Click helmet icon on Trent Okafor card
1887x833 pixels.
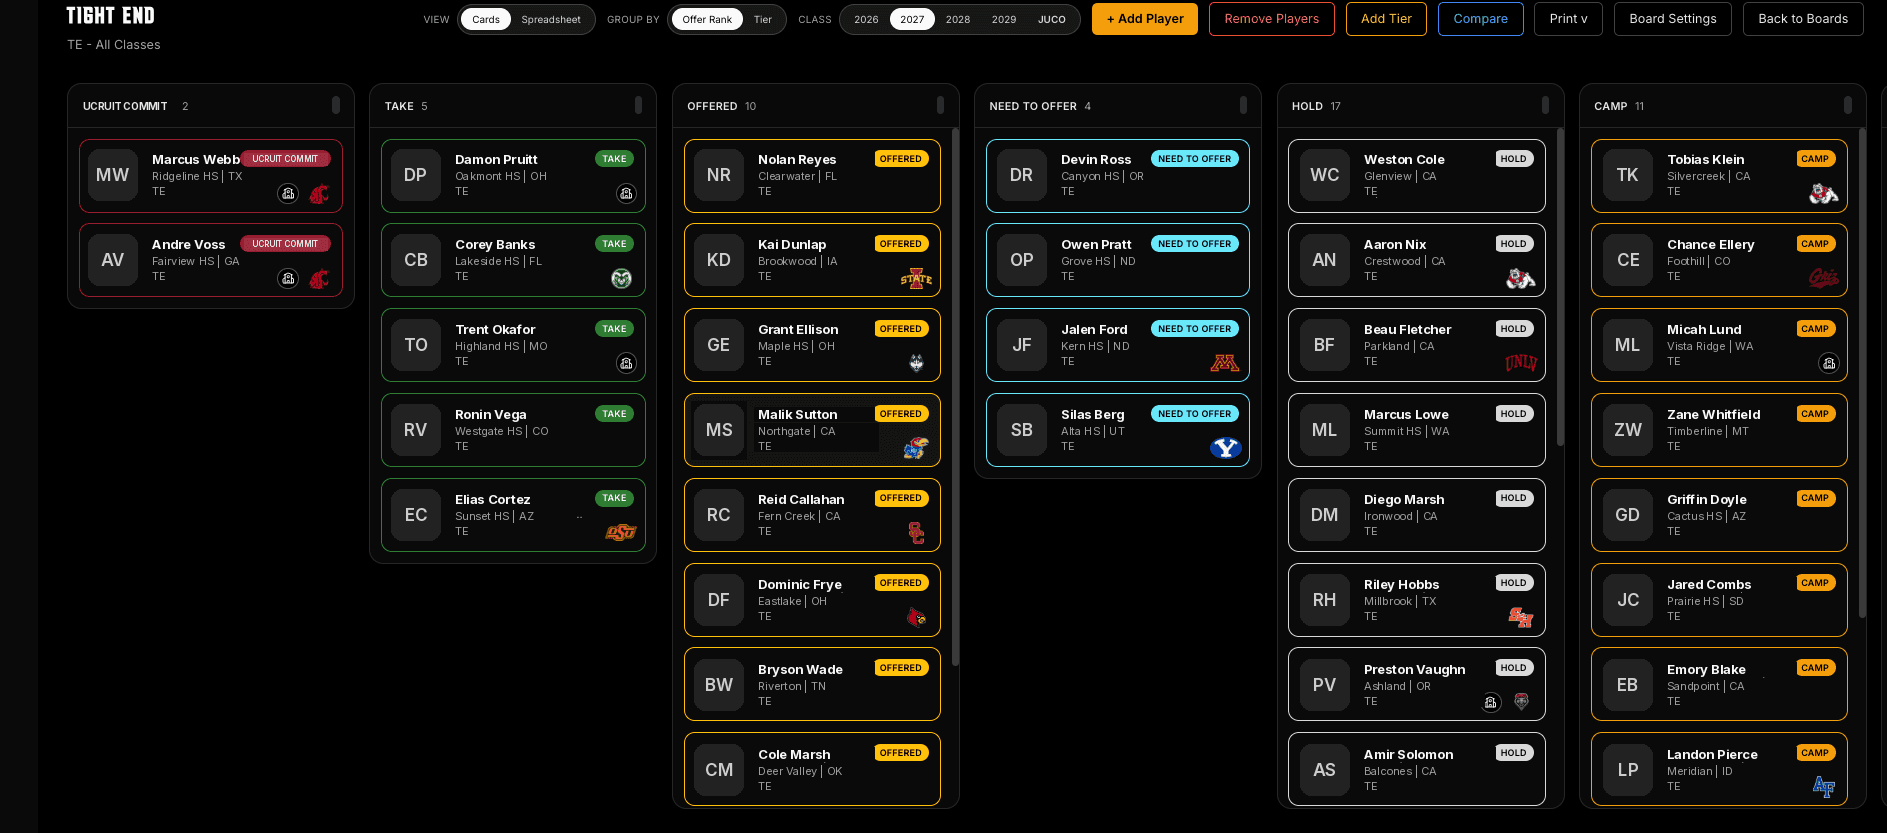[x=626, y=364]
